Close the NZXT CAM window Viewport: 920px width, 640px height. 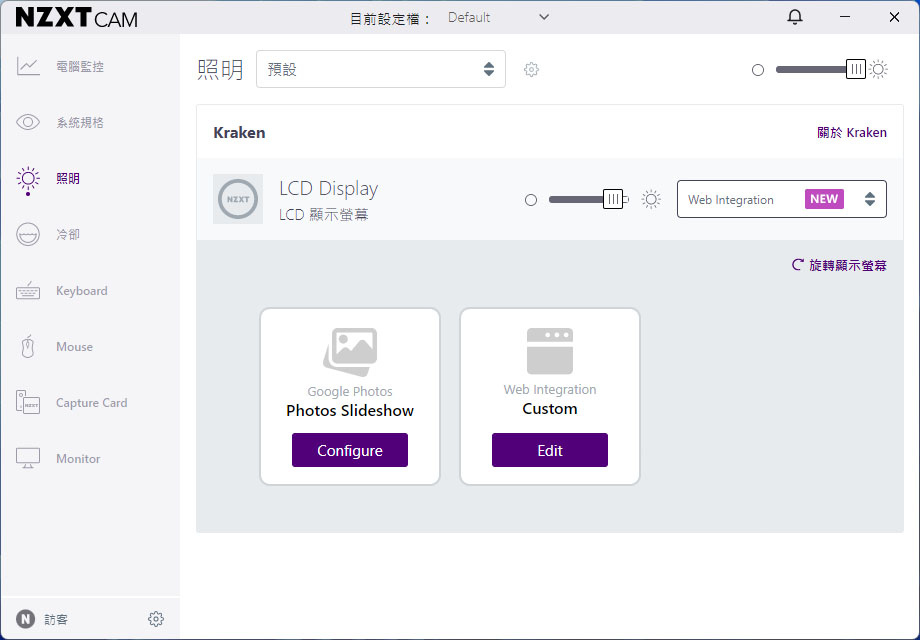[x=894, y=17]
